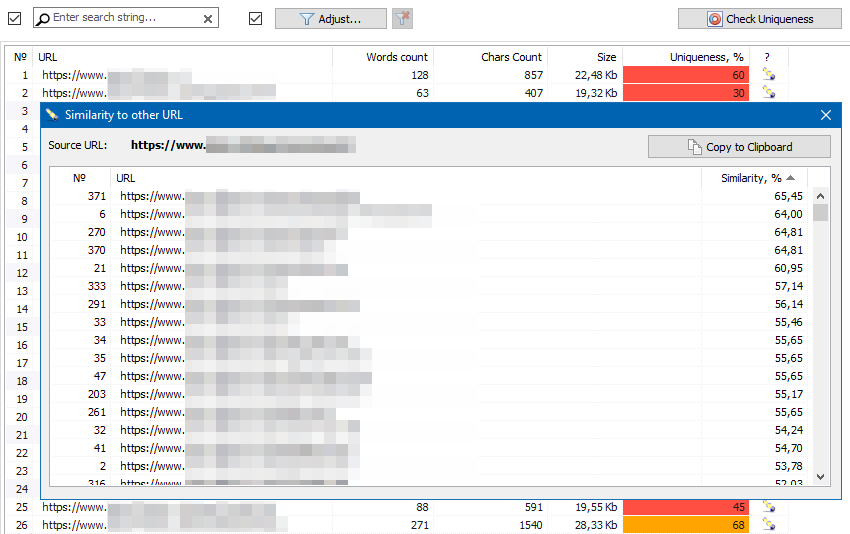This screenshot has height=534, width=850.
Task: Open similarity details icon for row 26
Action: click(x=767, y=525)
